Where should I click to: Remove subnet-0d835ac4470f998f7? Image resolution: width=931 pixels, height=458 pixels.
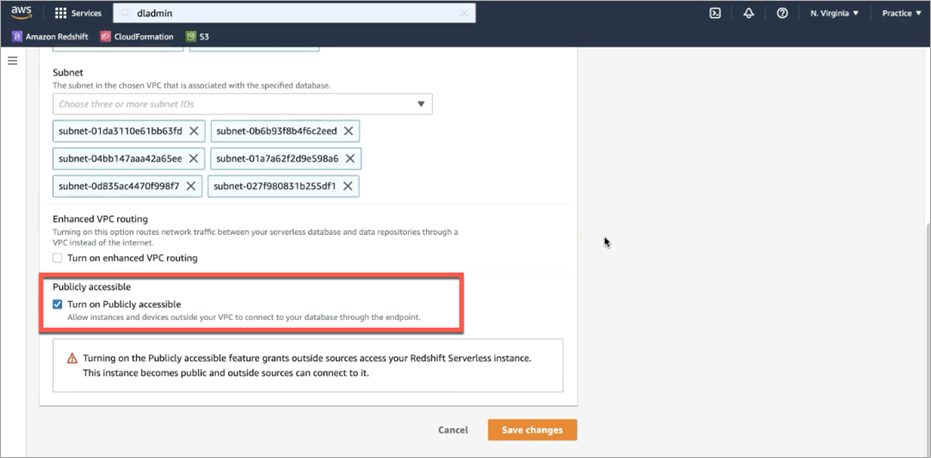coord(191,186)
